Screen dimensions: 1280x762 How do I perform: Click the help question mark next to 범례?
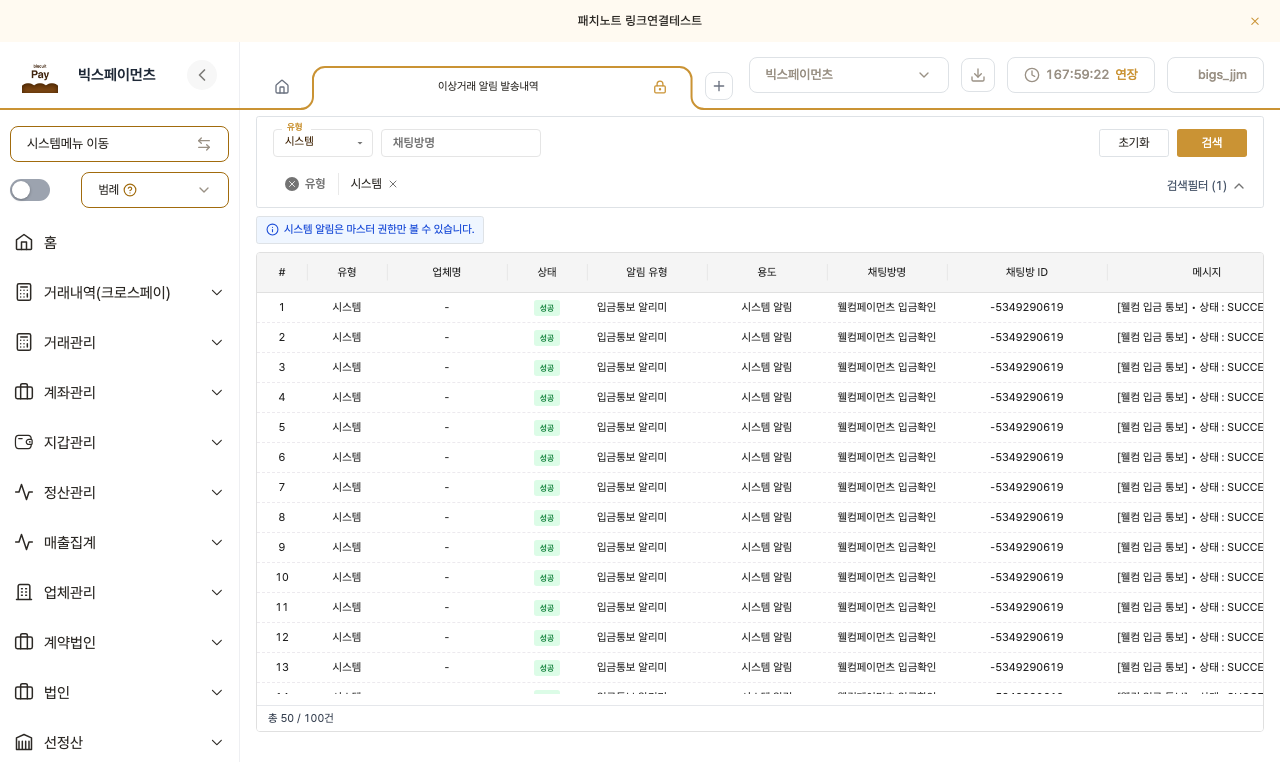pos(130,190)
